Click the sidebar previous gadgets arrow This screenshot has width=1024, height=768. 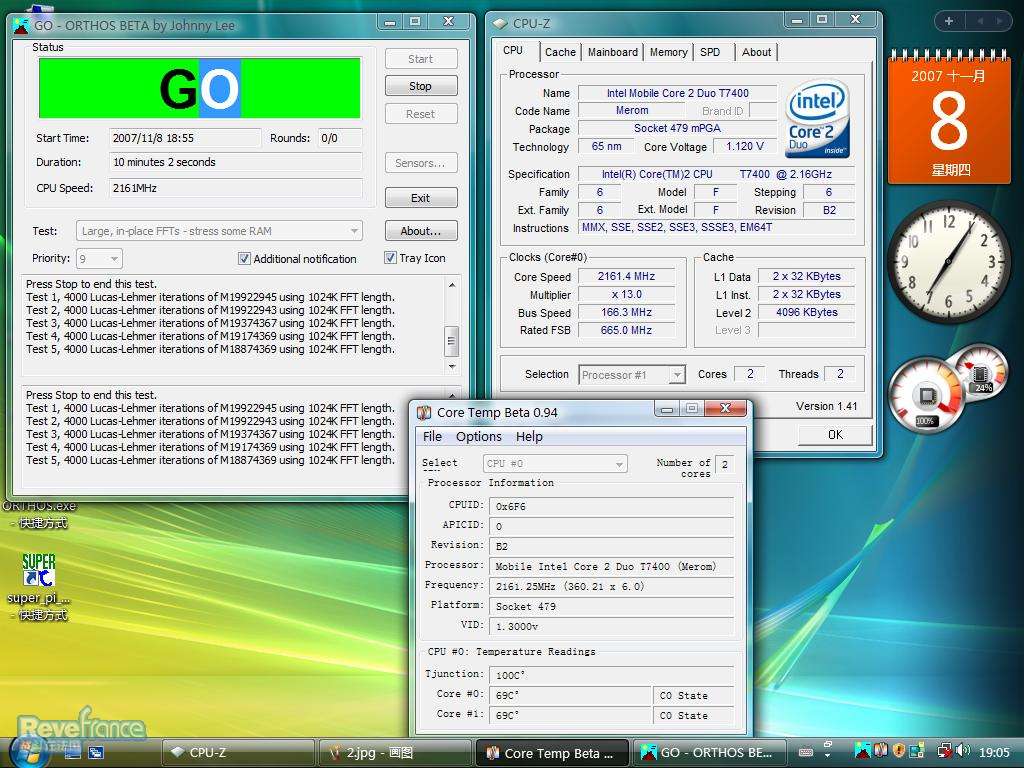point(980,21)
